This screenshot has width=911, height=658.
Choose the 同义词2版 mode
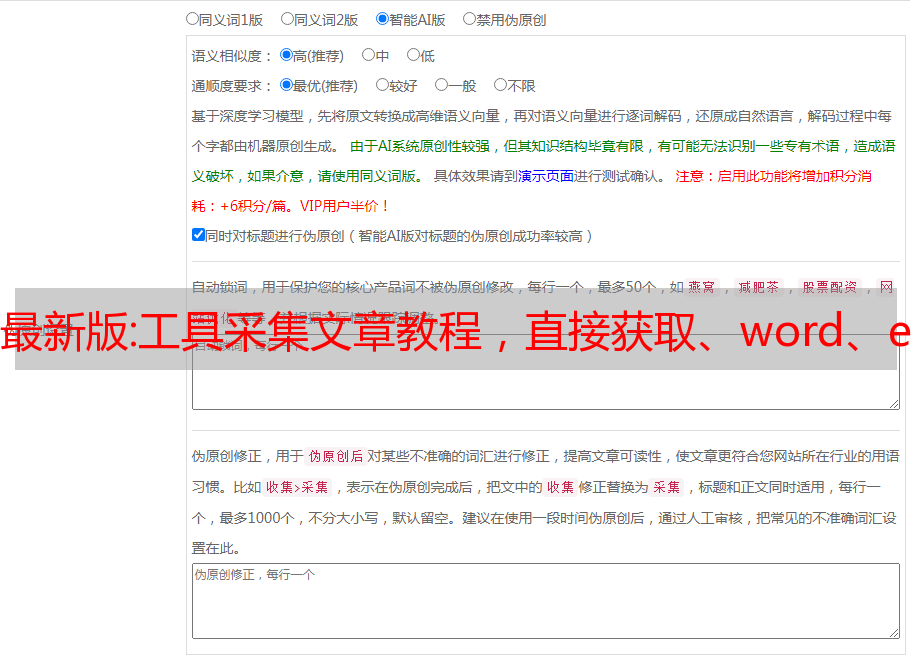pos(287,19)
